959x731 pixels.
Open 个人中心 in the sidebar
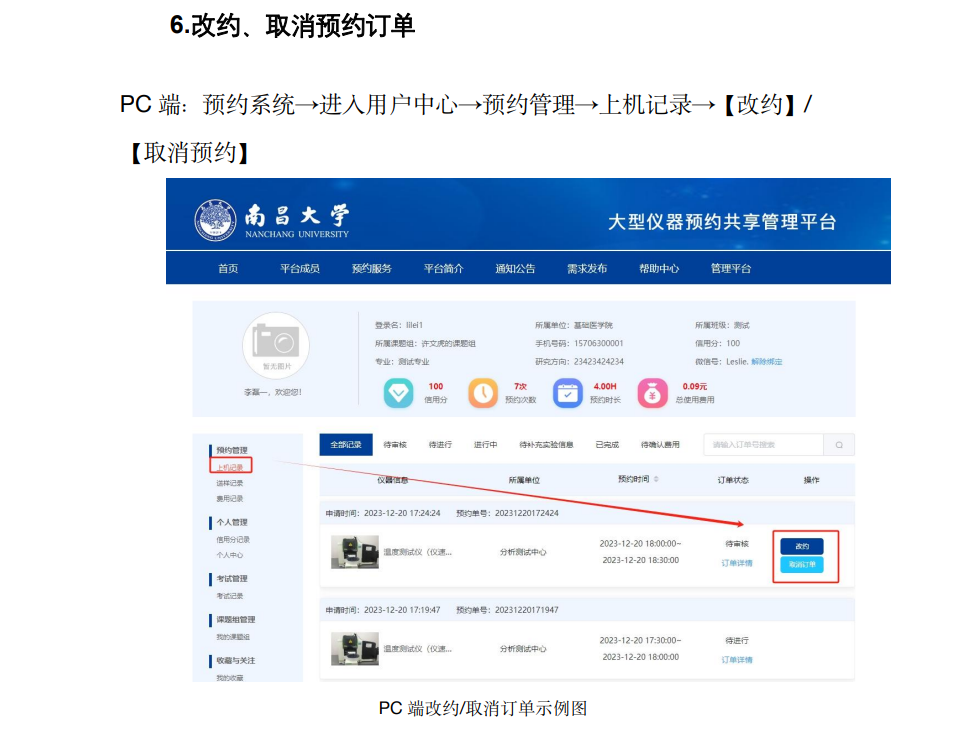point(229,555)
